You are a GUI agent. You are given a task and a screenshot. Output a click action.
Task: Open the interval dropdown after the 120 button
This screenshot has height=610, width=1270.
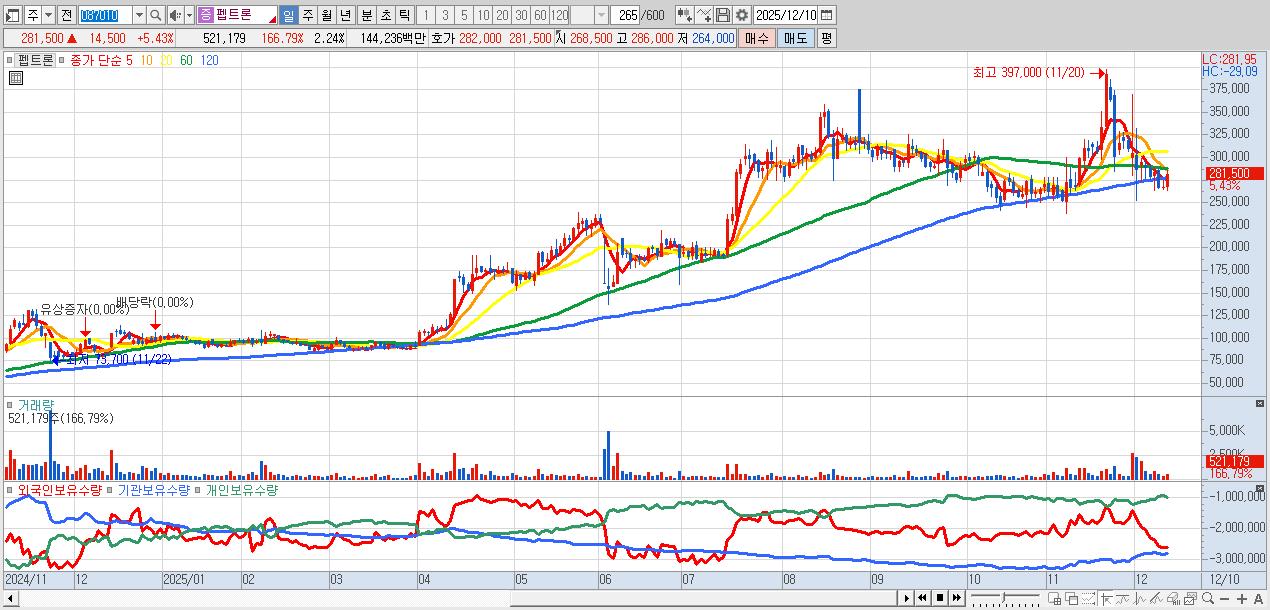pos(601,15)
